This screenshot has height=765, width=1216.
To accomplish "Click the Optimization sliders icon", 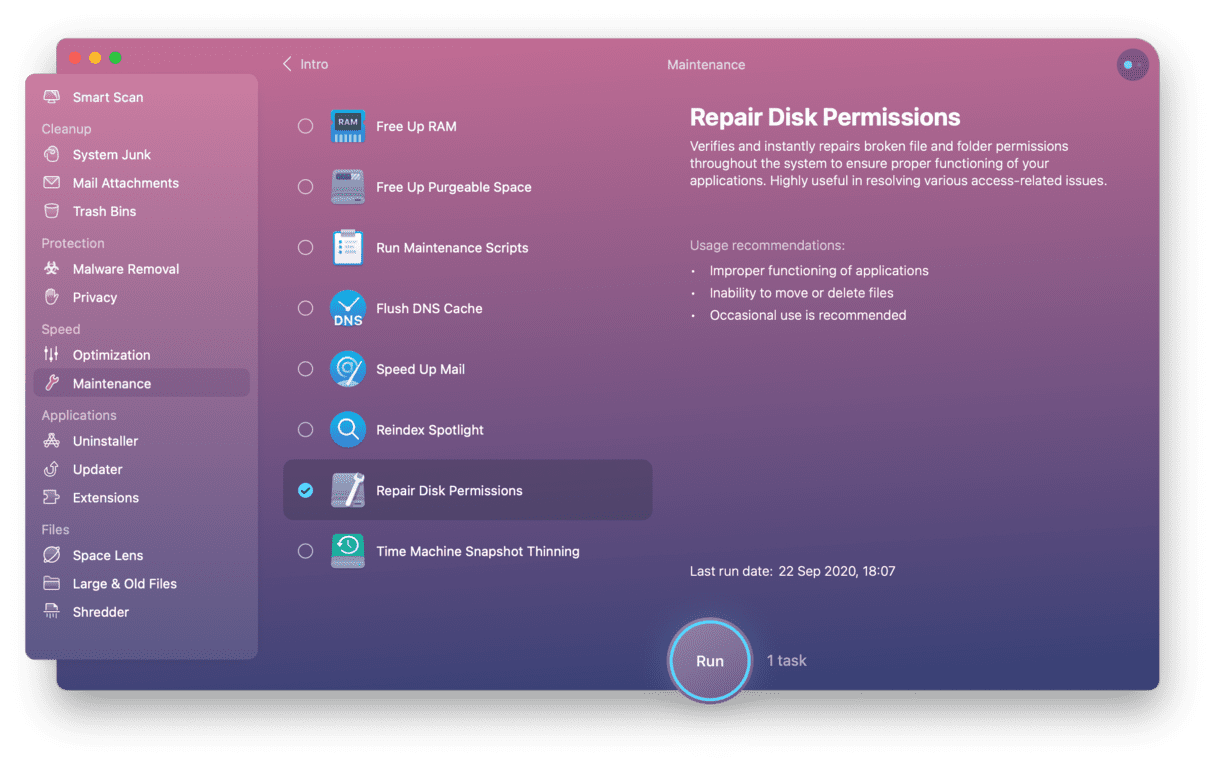I will 52,355.
